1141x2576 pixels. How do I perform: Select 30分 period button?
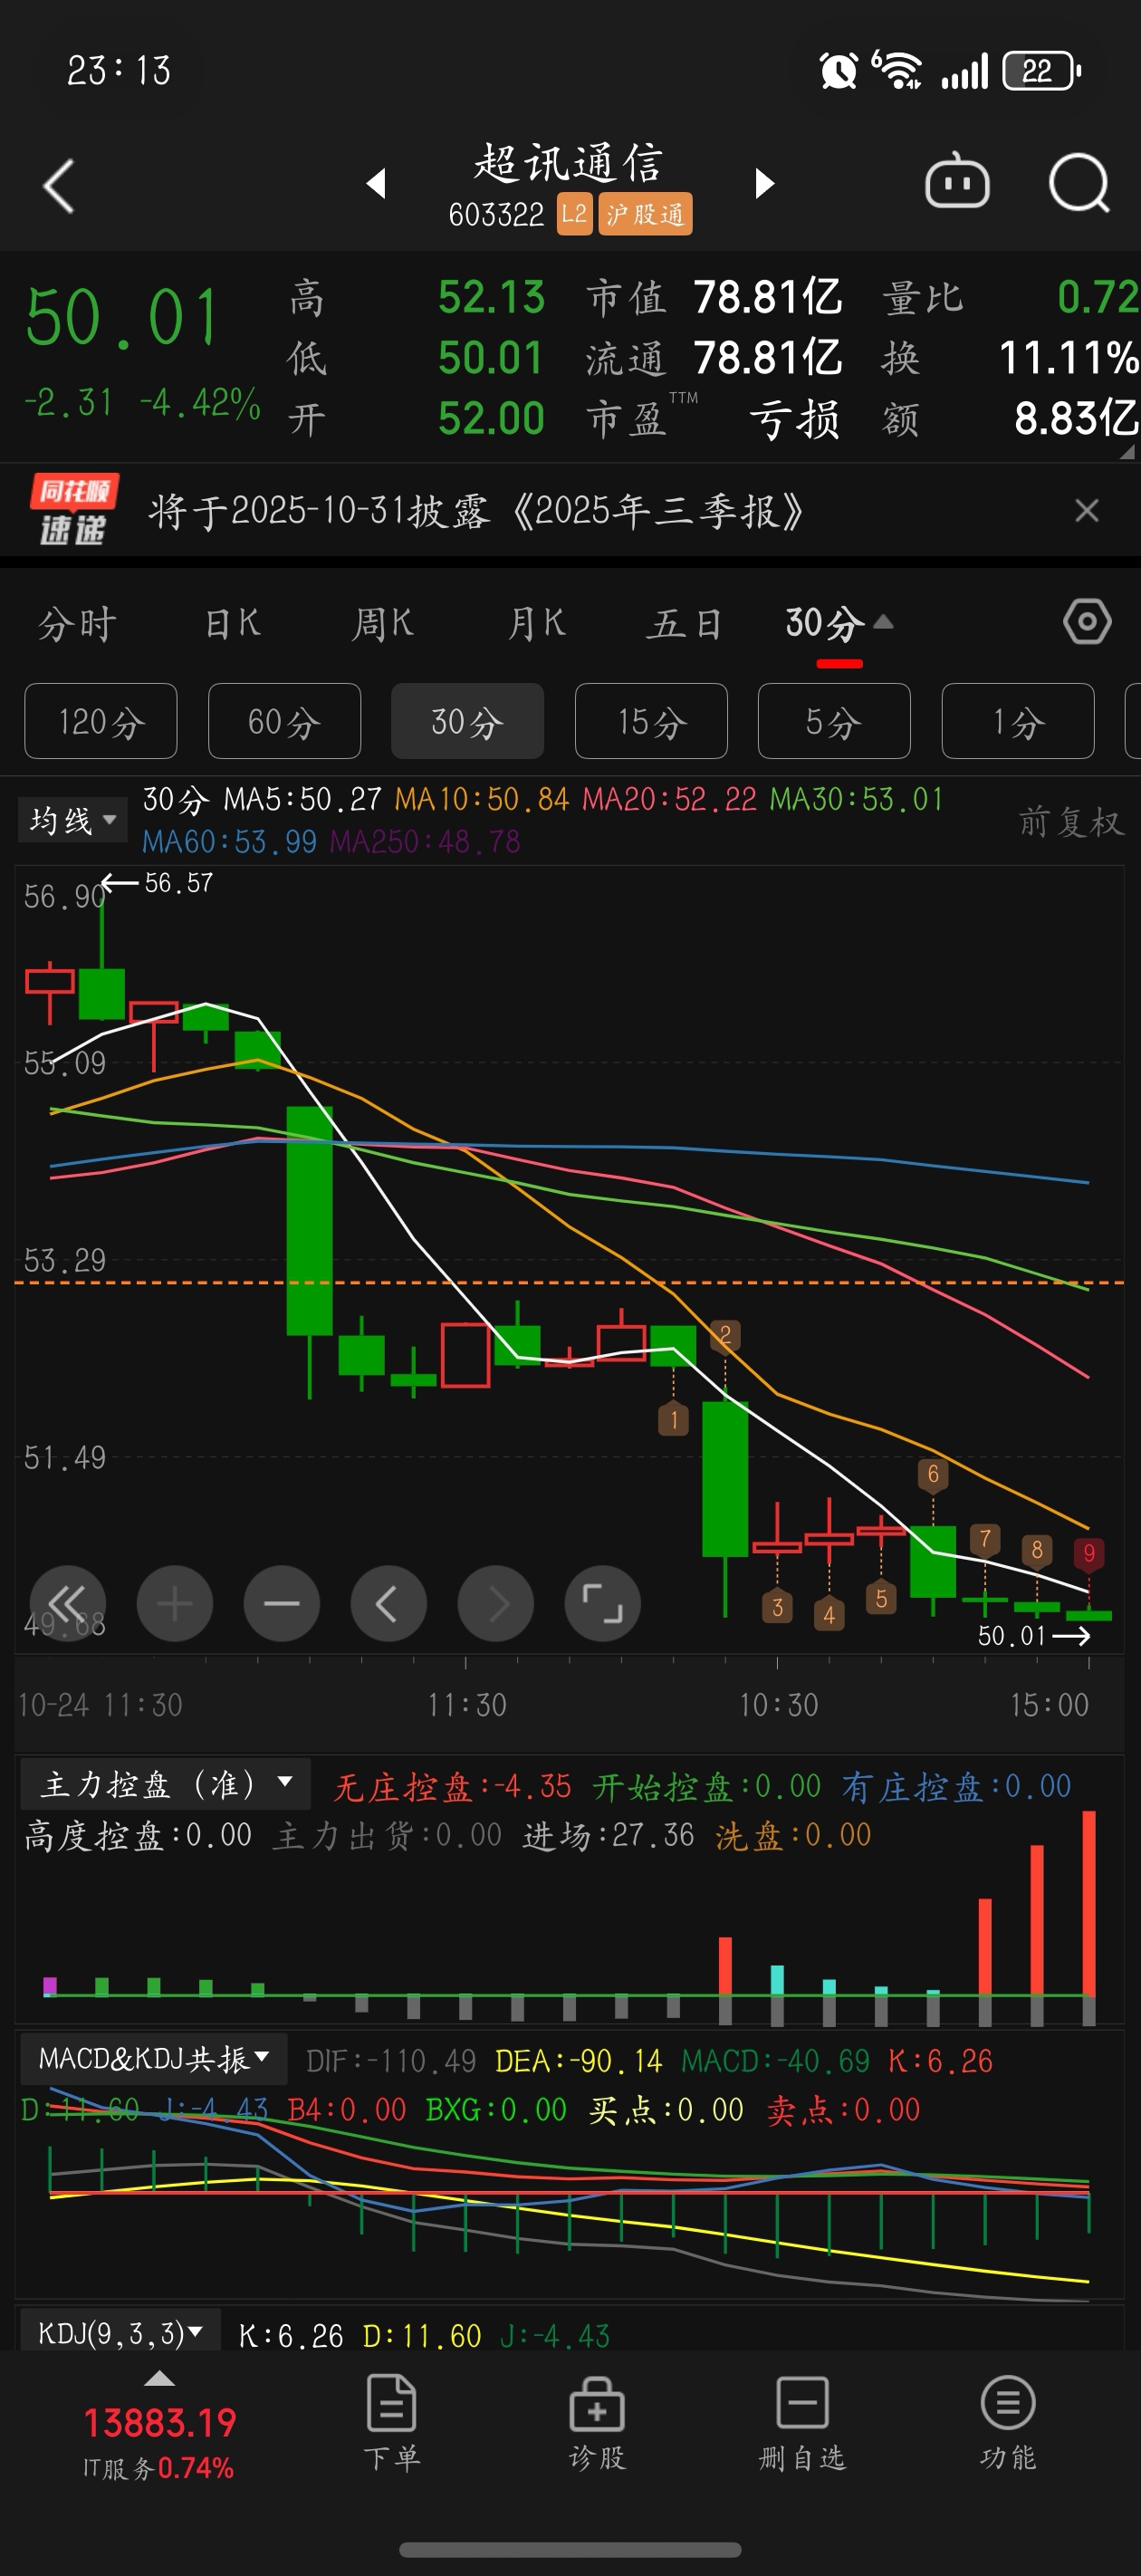click(x=467, y=721)
